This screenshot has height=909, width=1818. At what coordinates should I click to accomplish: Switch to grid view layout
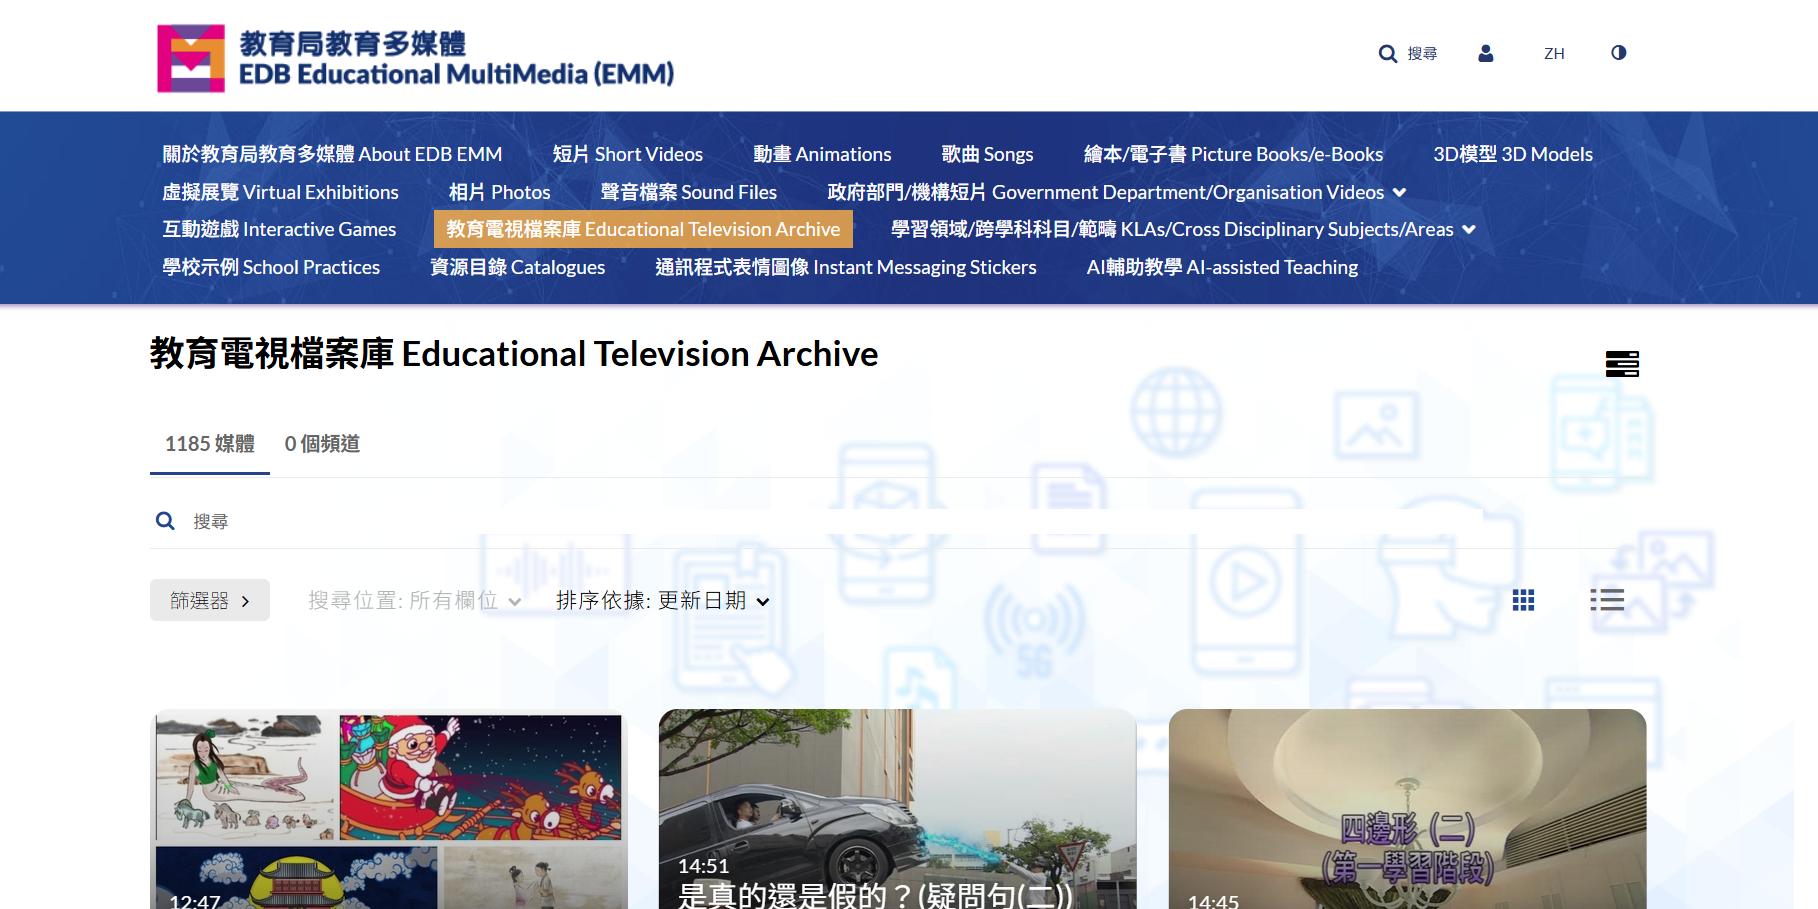coord(1523,600)
